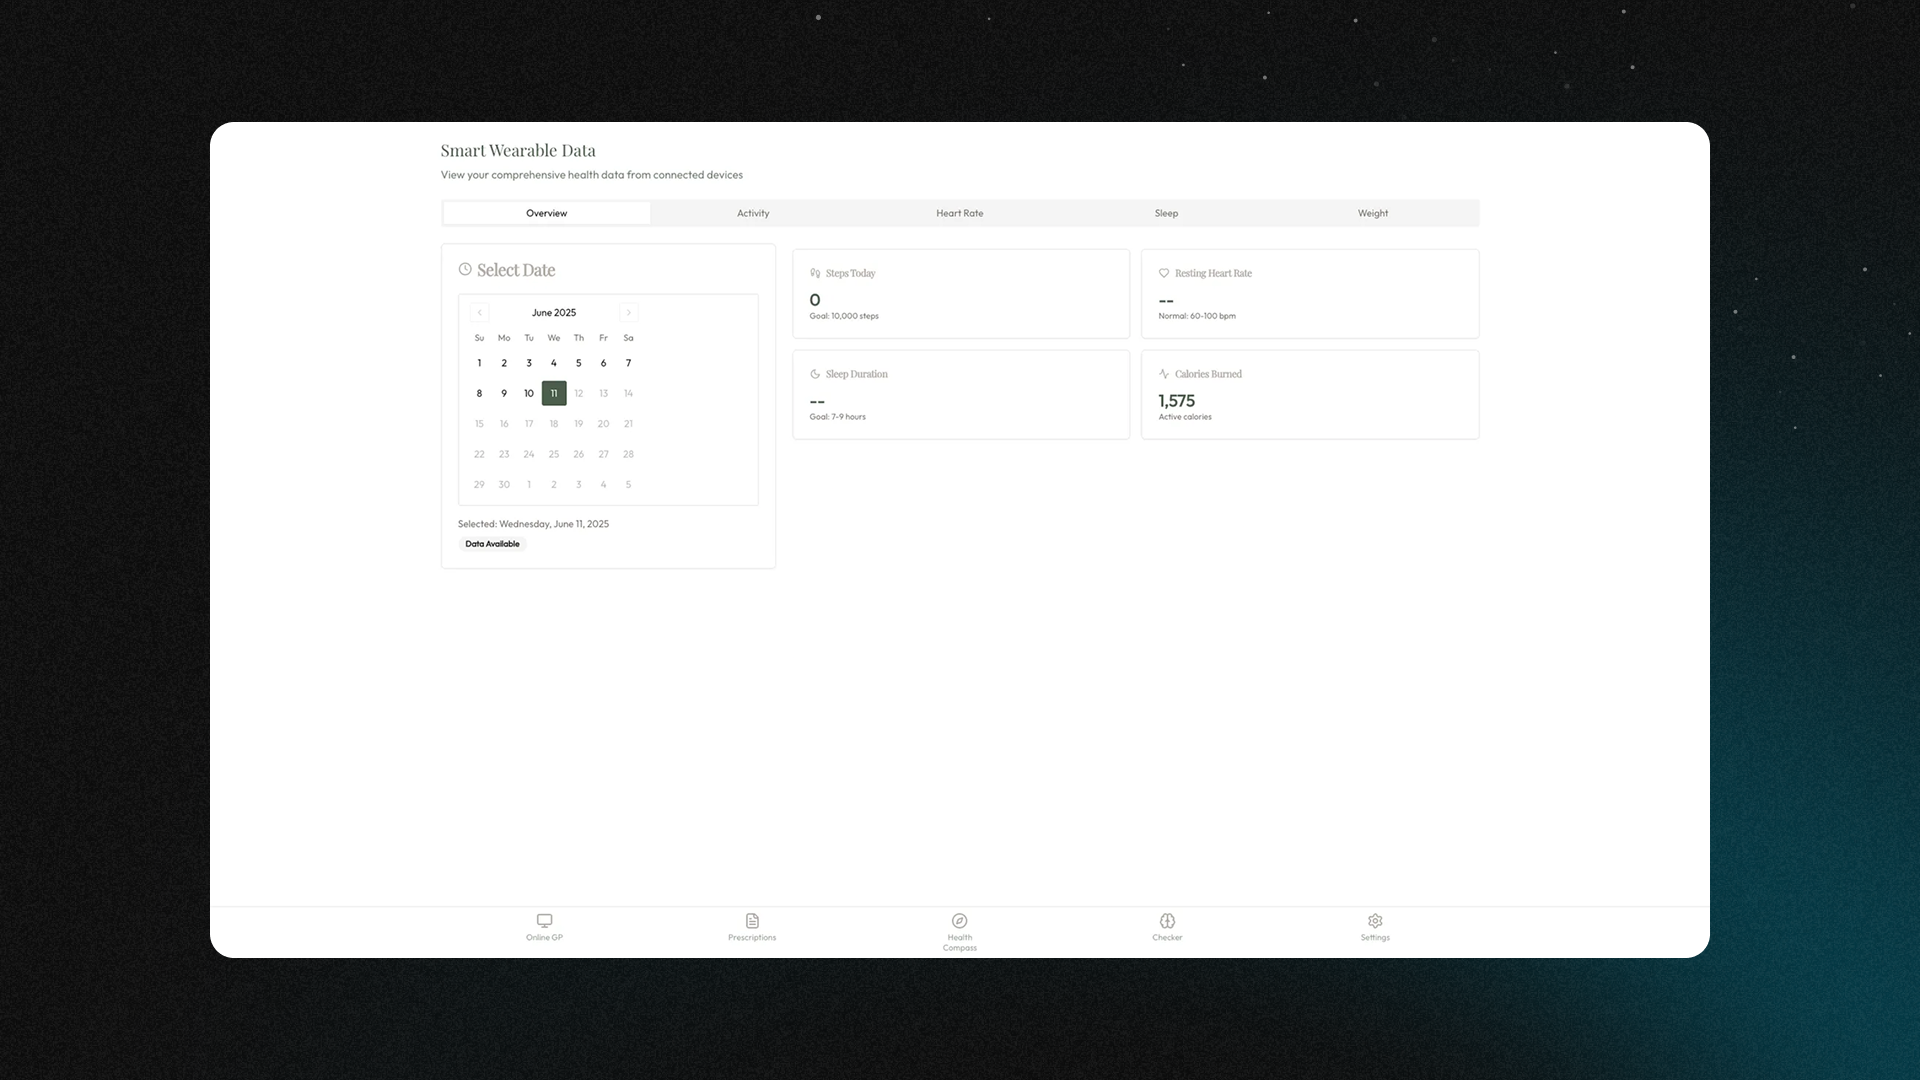Click footprints icon on Steps Today card
Viewport: 1920px width, 1080px height.
coord(815,273)
